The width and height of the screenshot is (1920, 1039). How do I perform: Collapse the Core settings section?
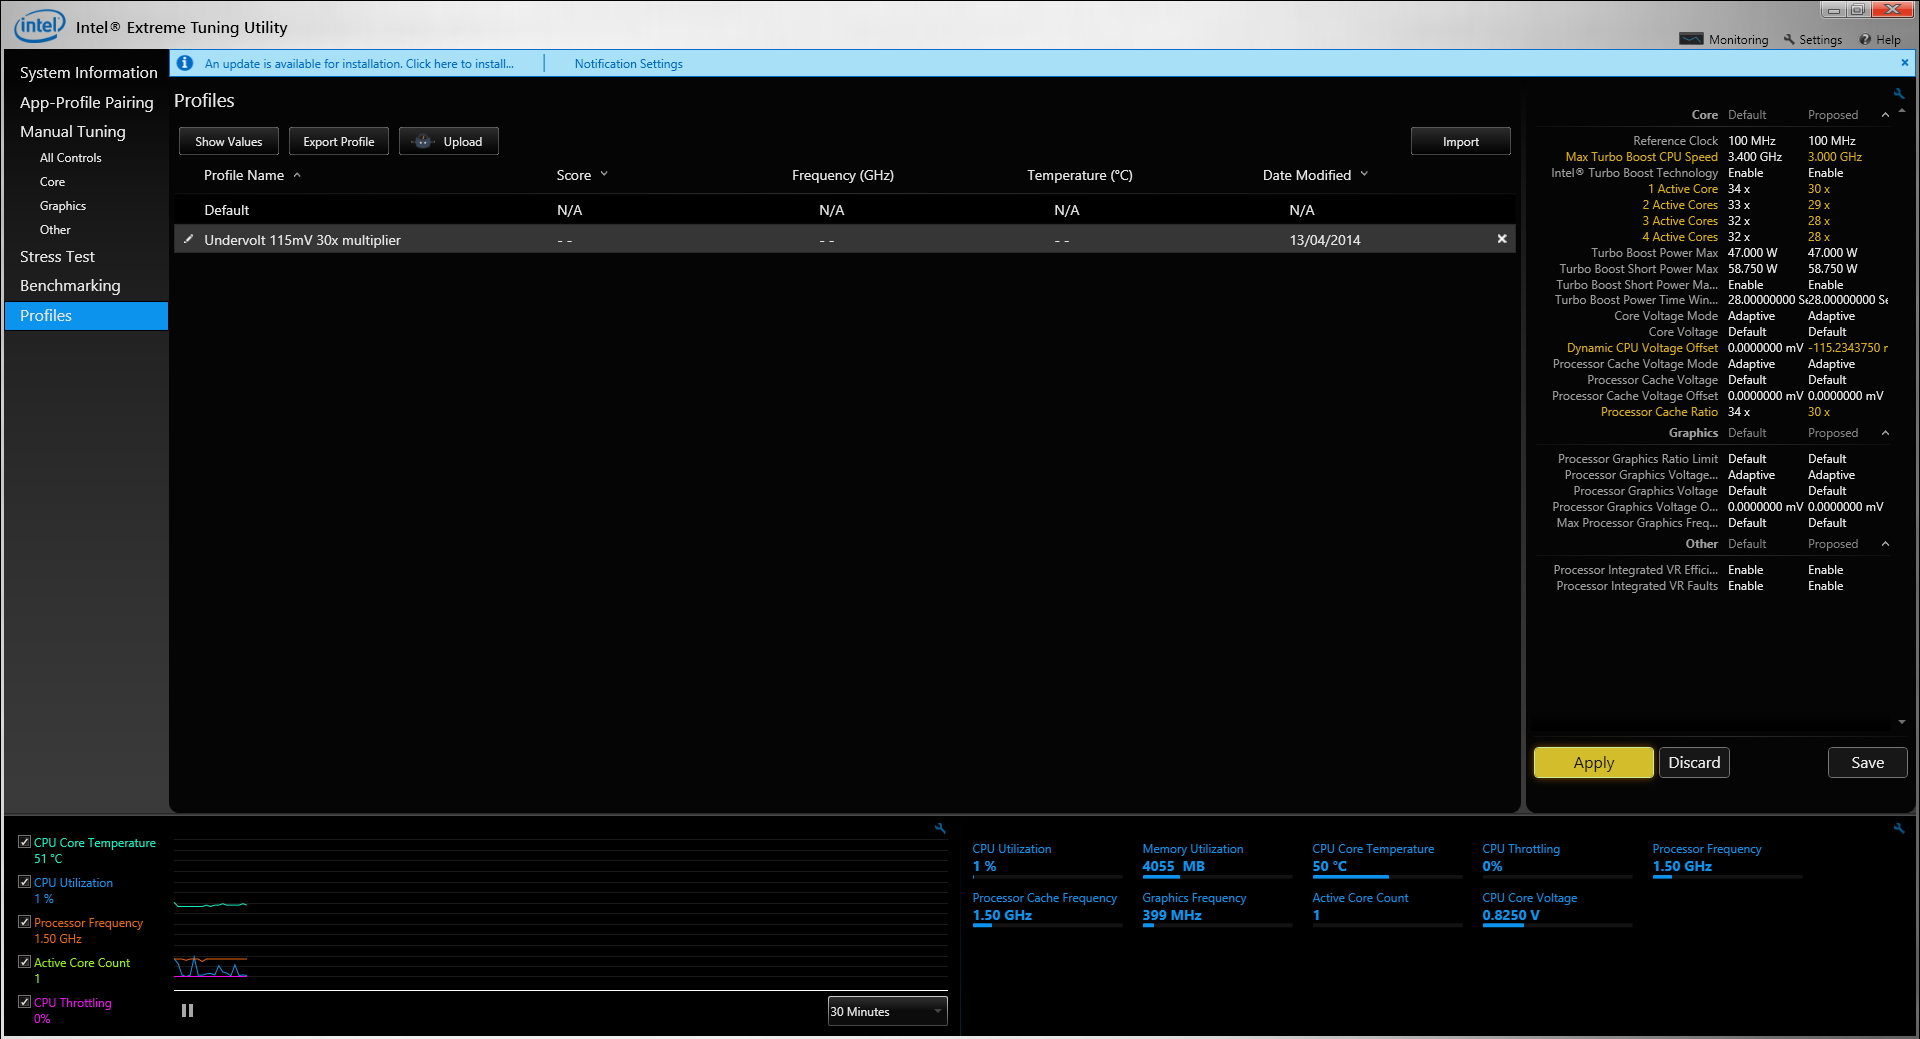click(1885, 115)
